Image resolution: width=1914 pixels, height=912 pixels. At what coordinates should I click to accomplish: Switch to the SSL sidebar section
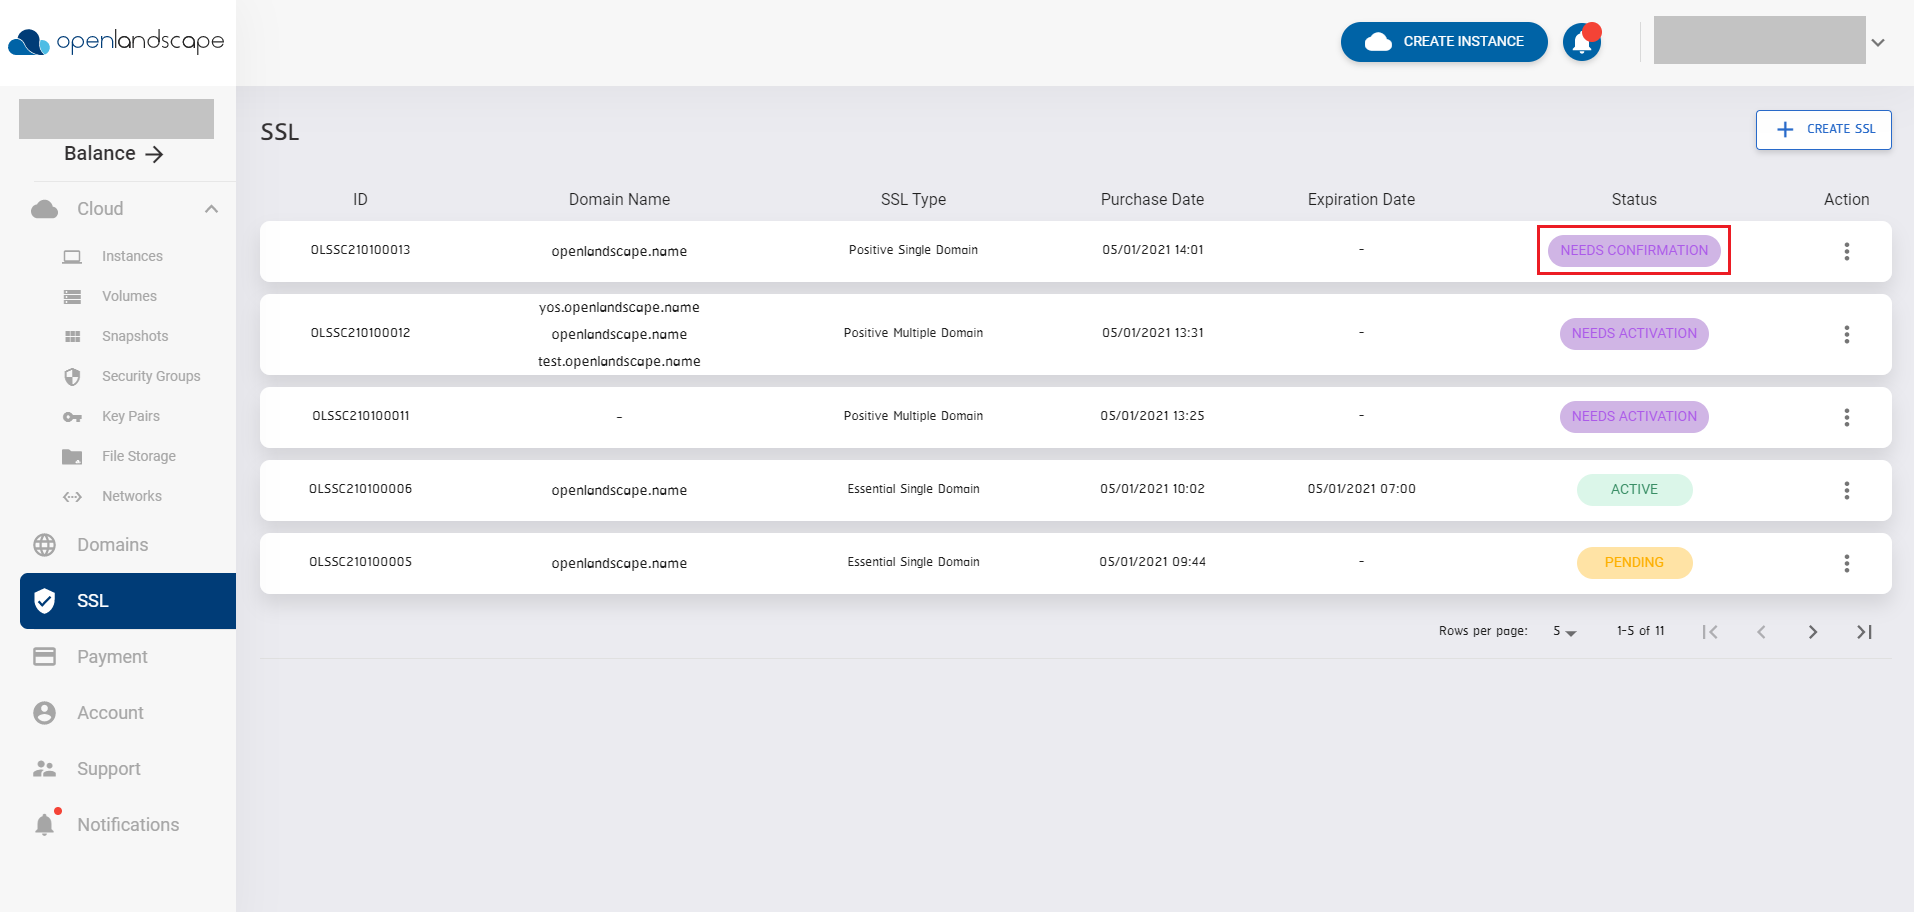[91, 600]
